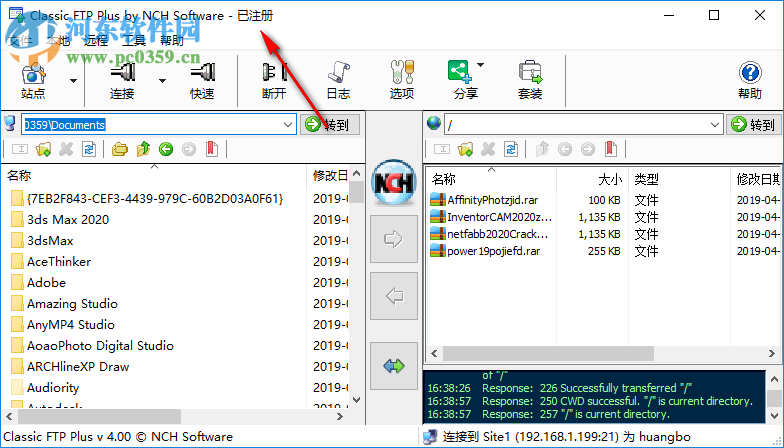Click rename icon in local pane toolbar

click(20, 149)
